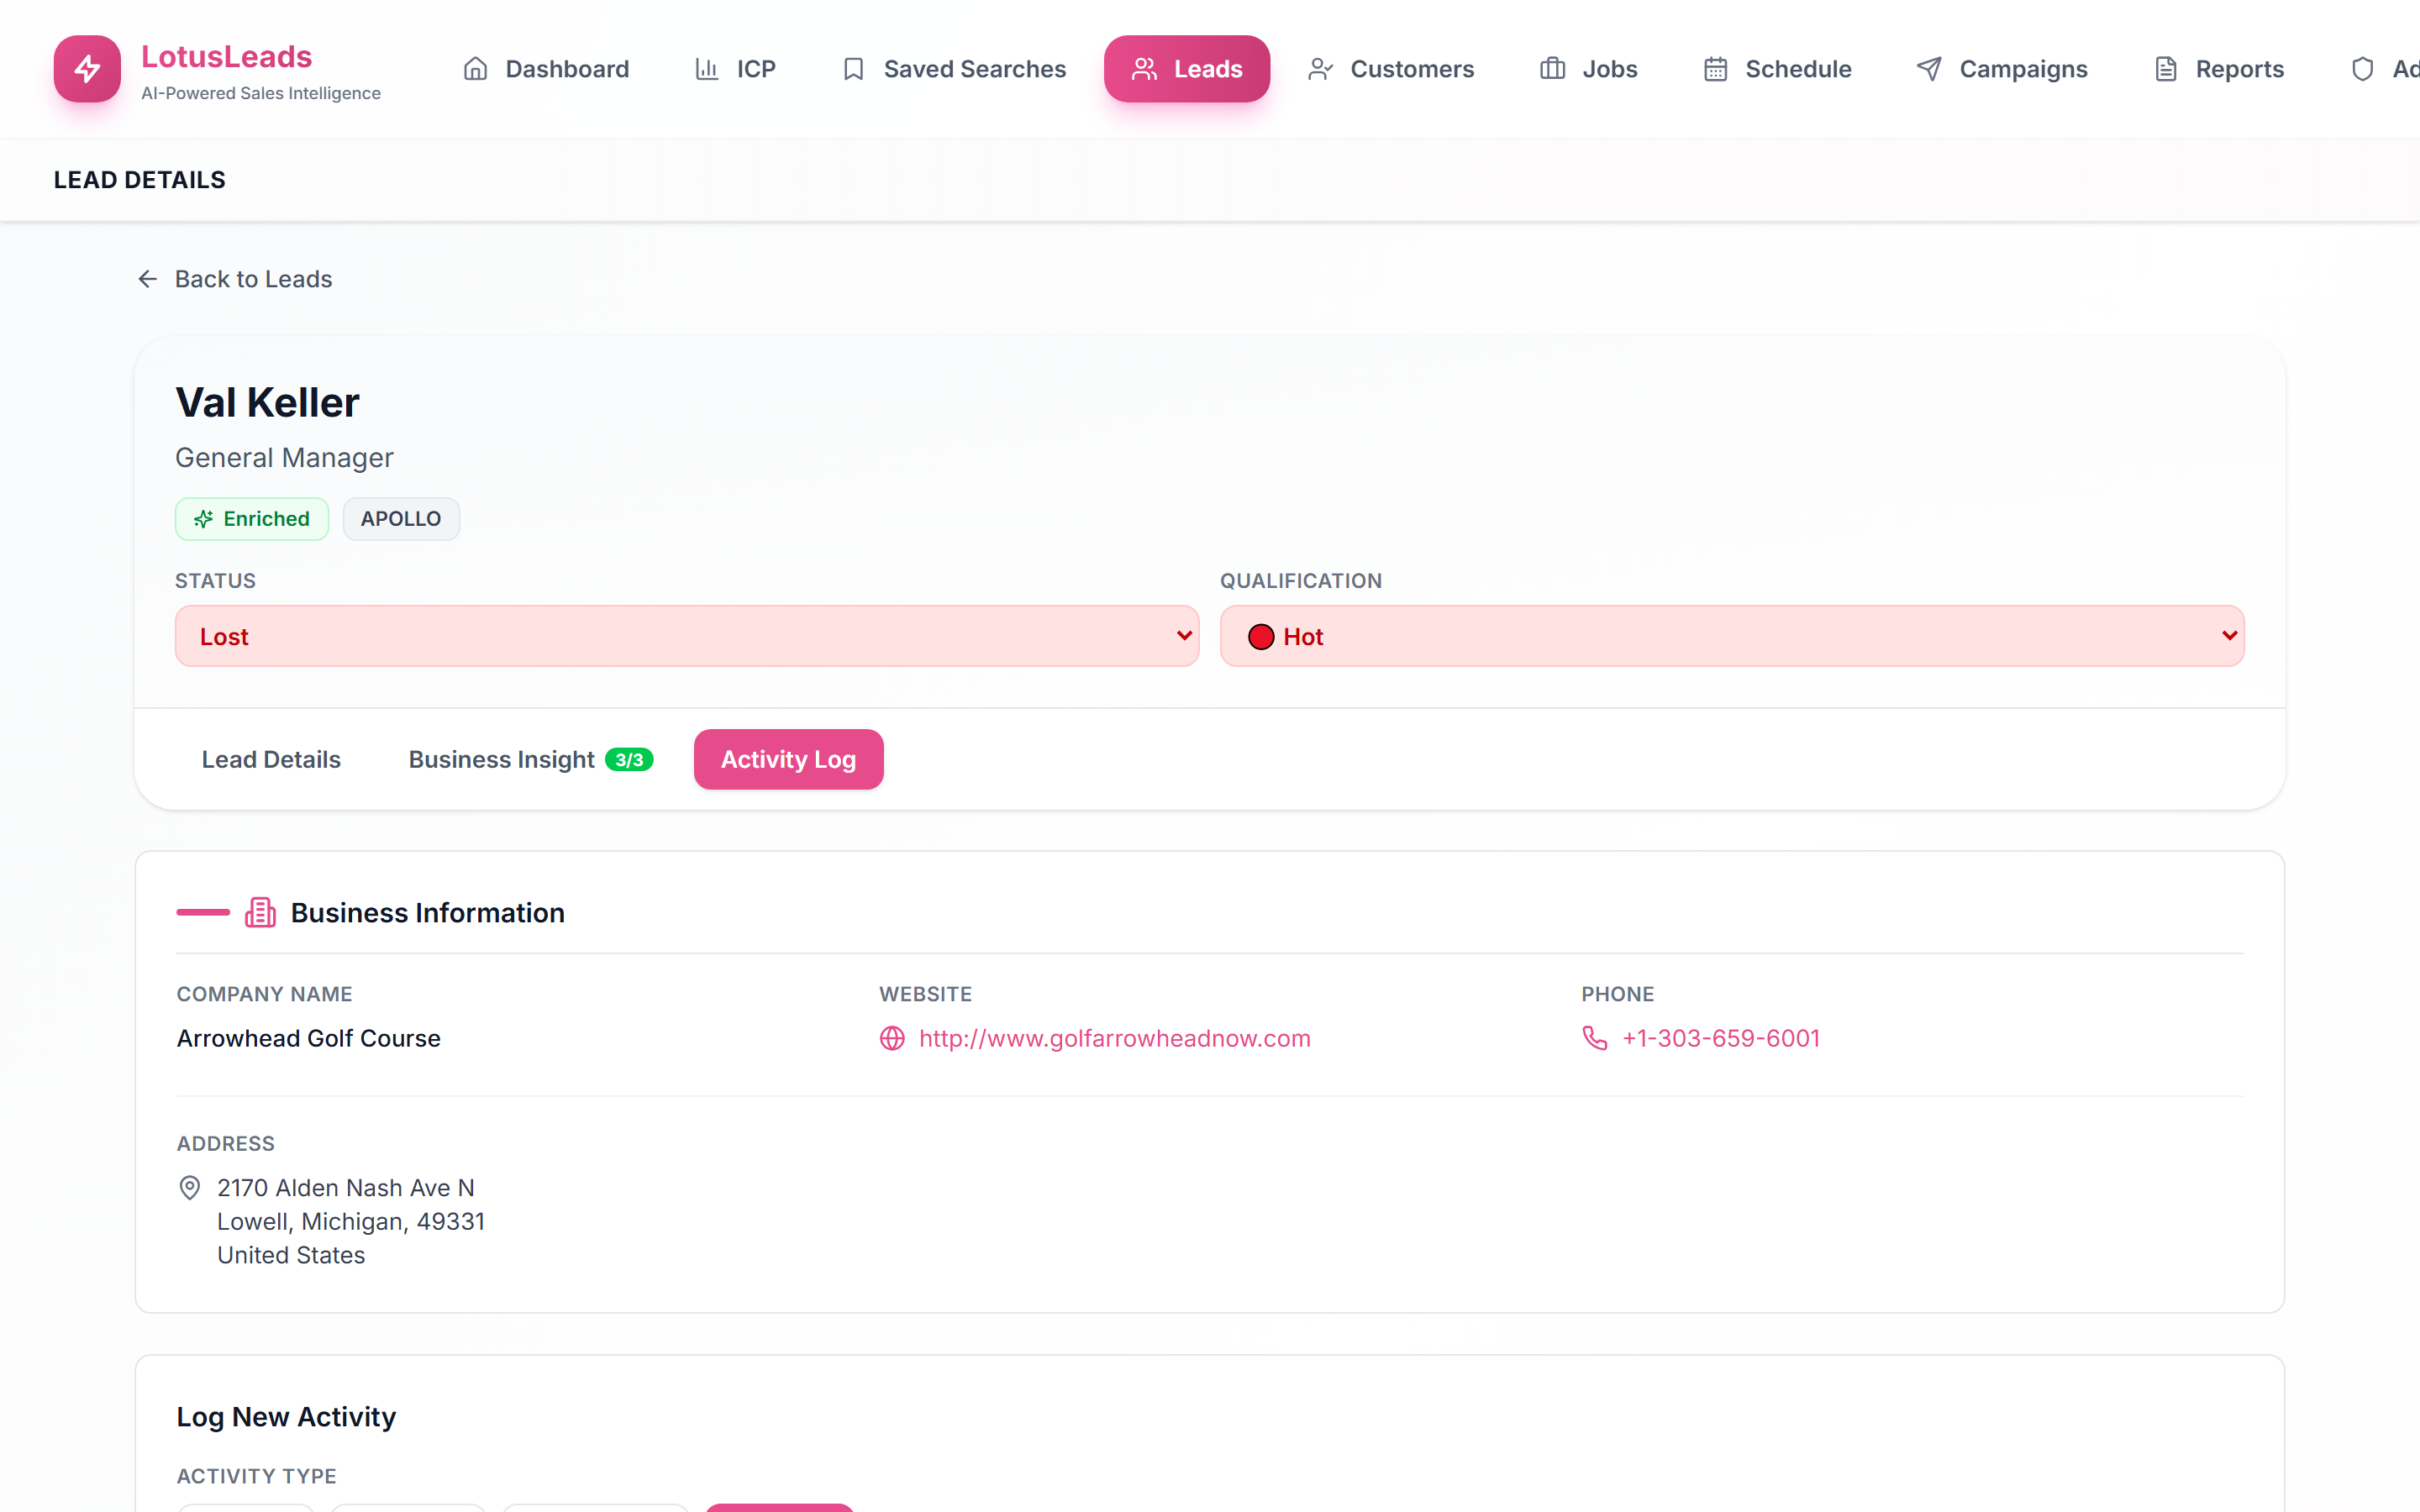Screen dimensions: 2420x1512
Task: Click the LotusLeads brand name
Action: coord(227,56)
